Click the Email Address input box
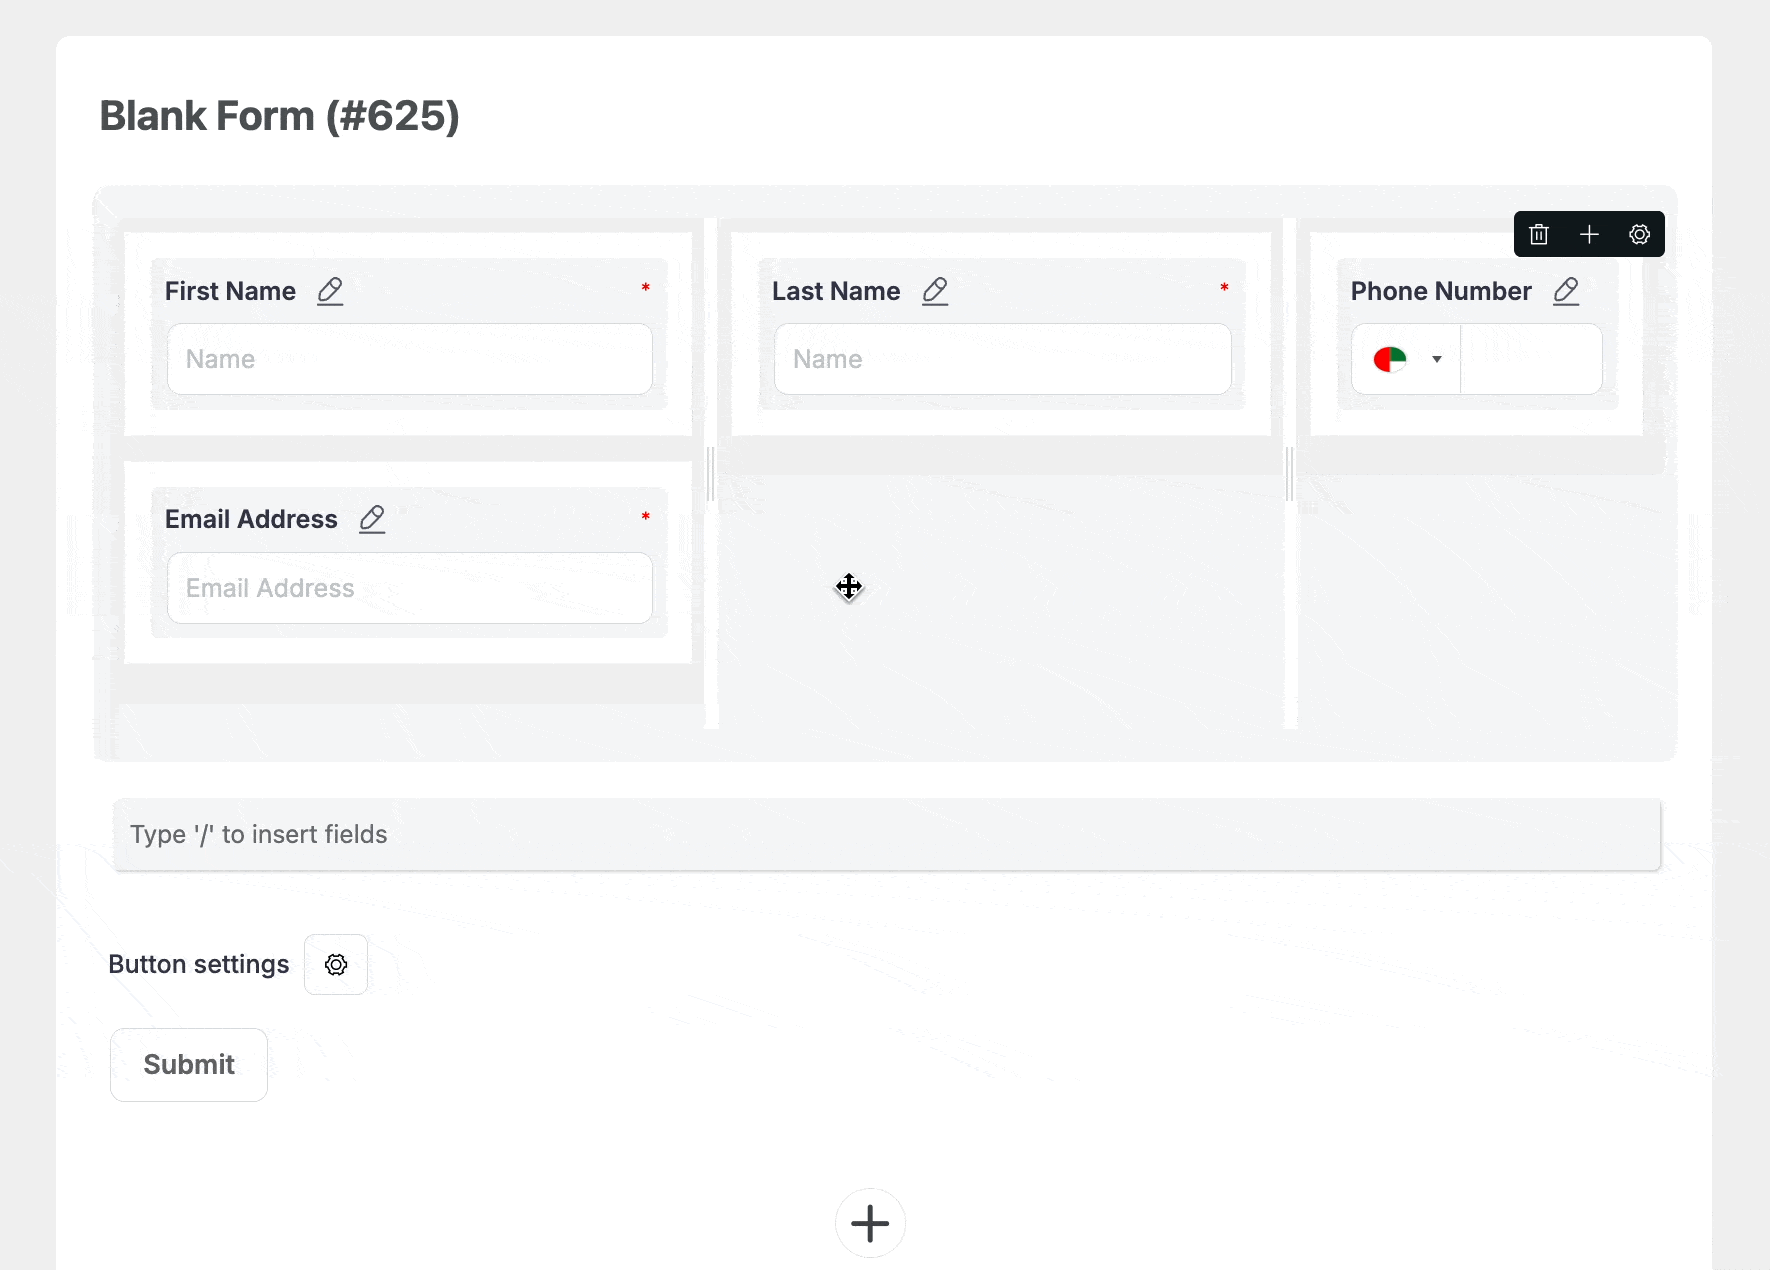Image resolution: width=1770 pixels, height=1270 pixels. click(x=409, y=588)
